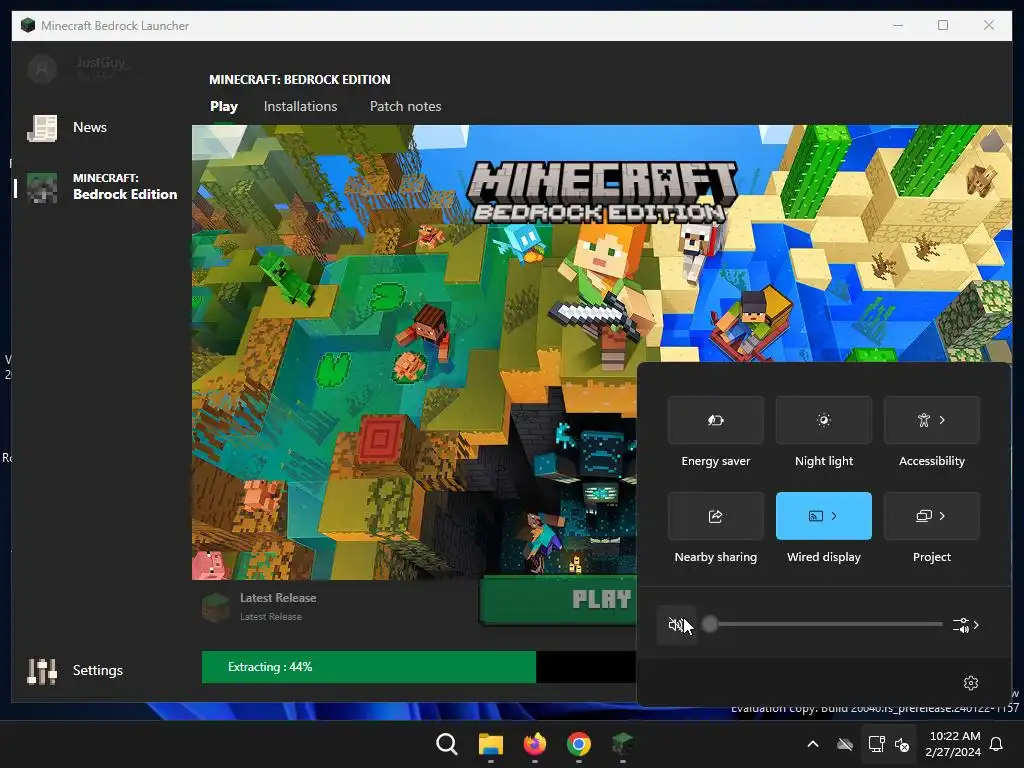Switch to the Play tab
Screen dimensions: 1024x768
pos(224,106)
